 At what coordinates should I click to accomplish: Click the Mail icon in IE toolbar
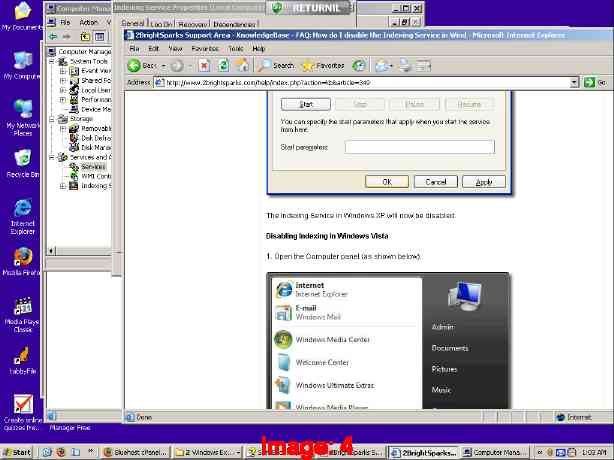pos(383,66)
